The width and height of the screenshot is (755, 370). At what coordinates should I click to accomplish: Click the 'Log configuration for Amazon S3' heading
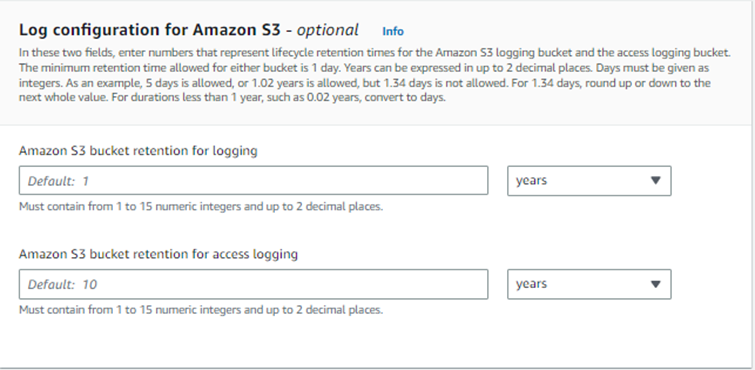click(x=150, y=30)
